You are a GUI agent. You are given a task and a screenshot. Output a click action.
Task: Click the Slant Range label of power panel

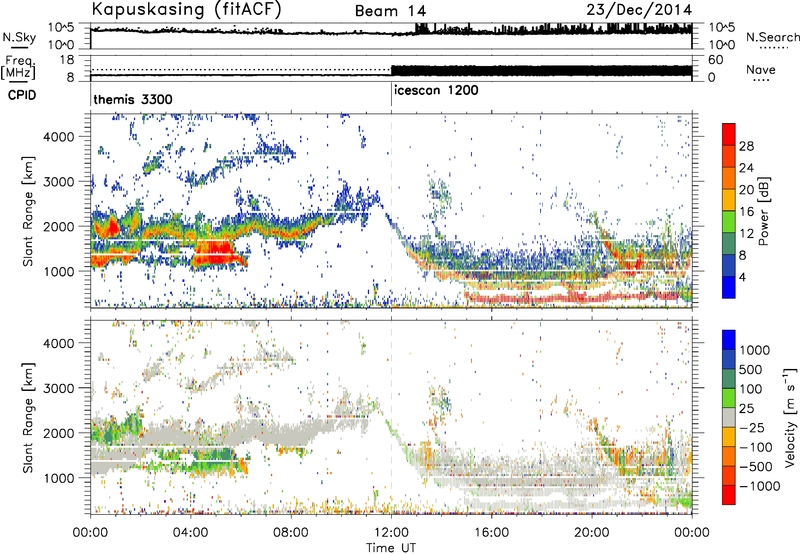[x=28, y=211]
